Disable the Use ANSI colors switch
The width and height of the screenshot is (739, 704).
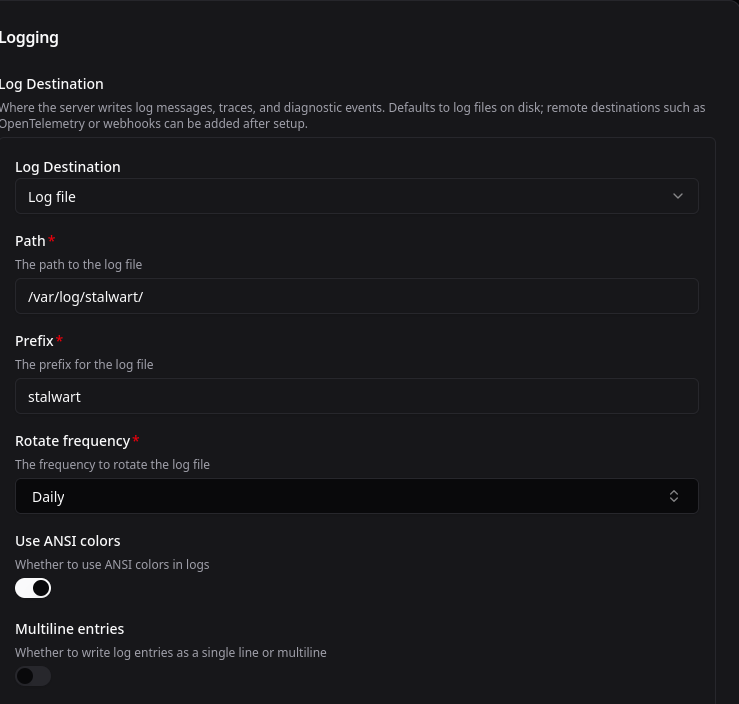tap(33, 588)
